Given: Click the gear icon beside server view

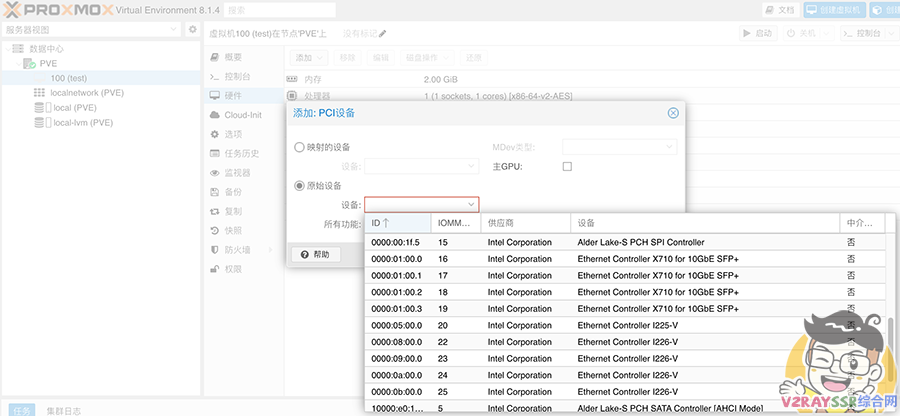Looking at the screenshot, I should [193, 30].
